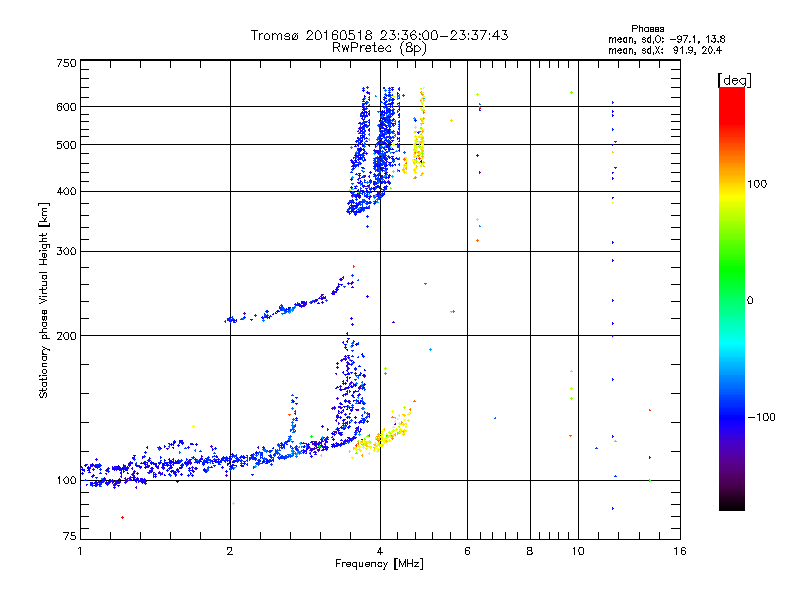Click the blue trace between 2 and 3.5 MHz at 220 km
800x600 pixels.
[291, 301]
